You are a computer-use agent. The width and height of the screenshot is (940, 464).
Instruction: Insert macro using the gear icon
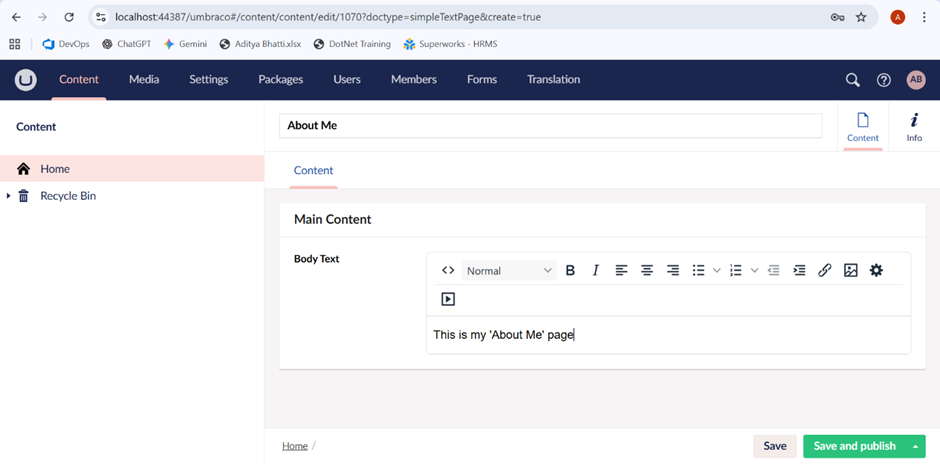click(876, 270)
